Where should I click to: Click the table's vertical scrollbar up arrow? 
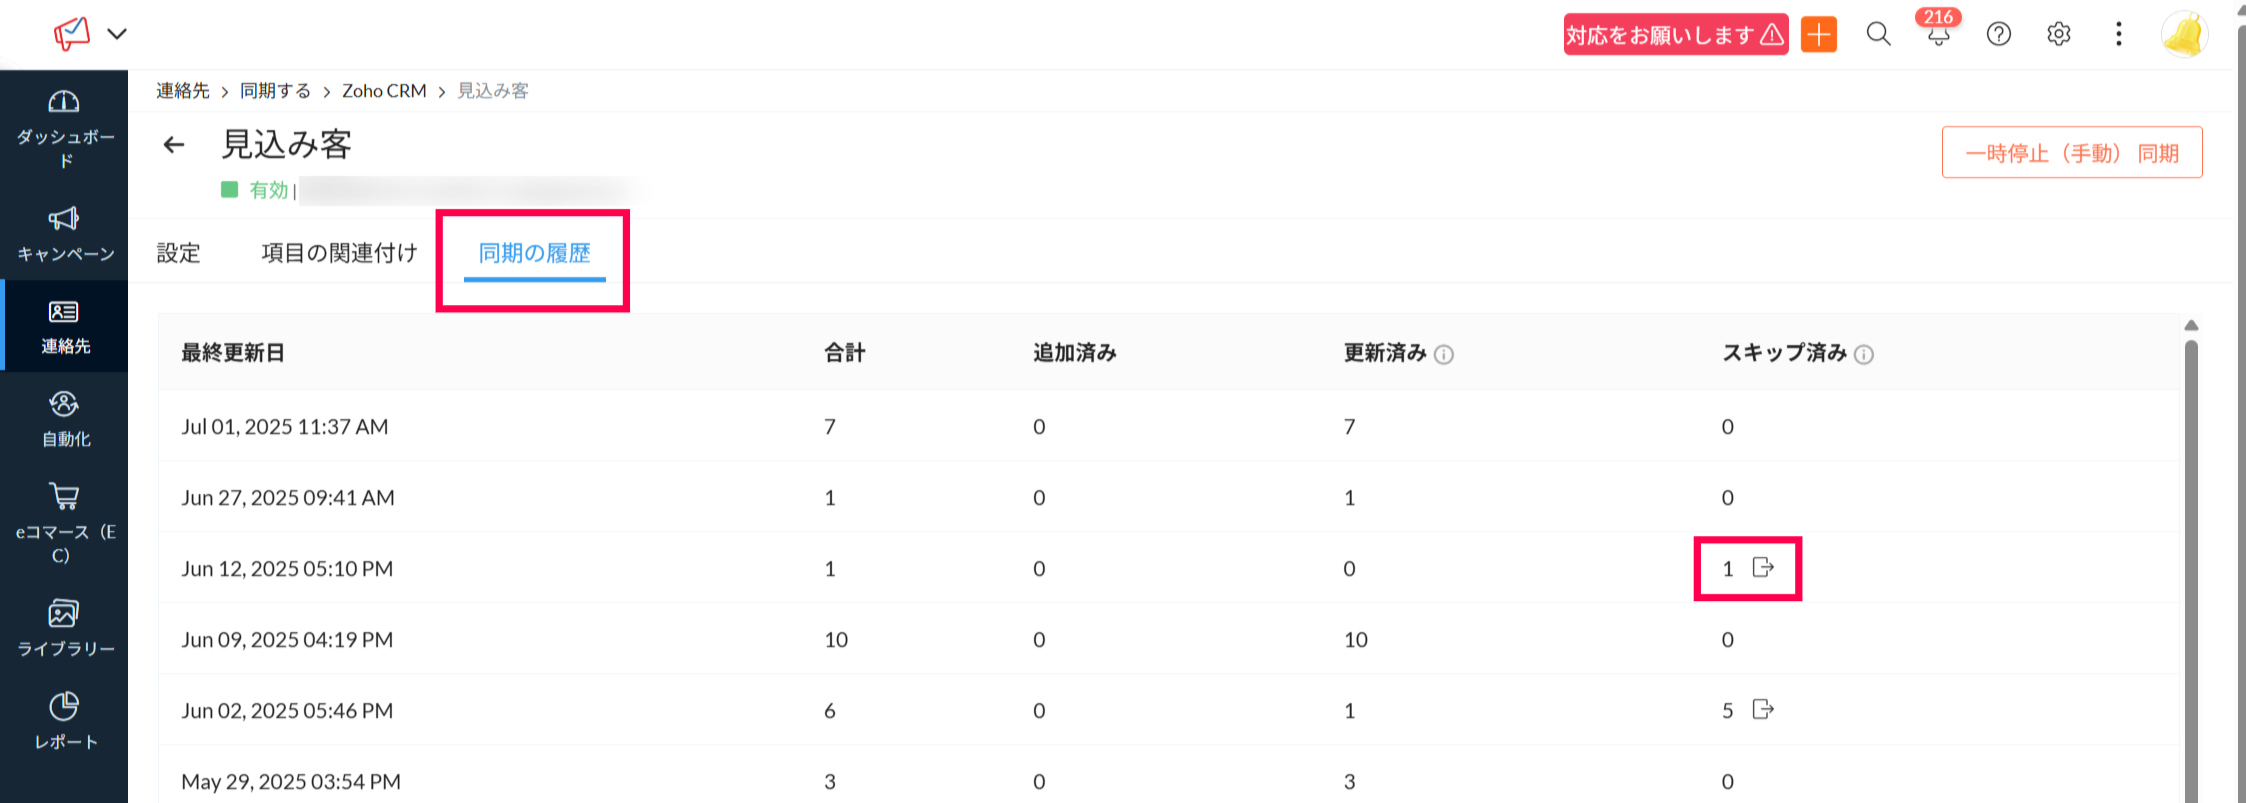coord(2191,326)
